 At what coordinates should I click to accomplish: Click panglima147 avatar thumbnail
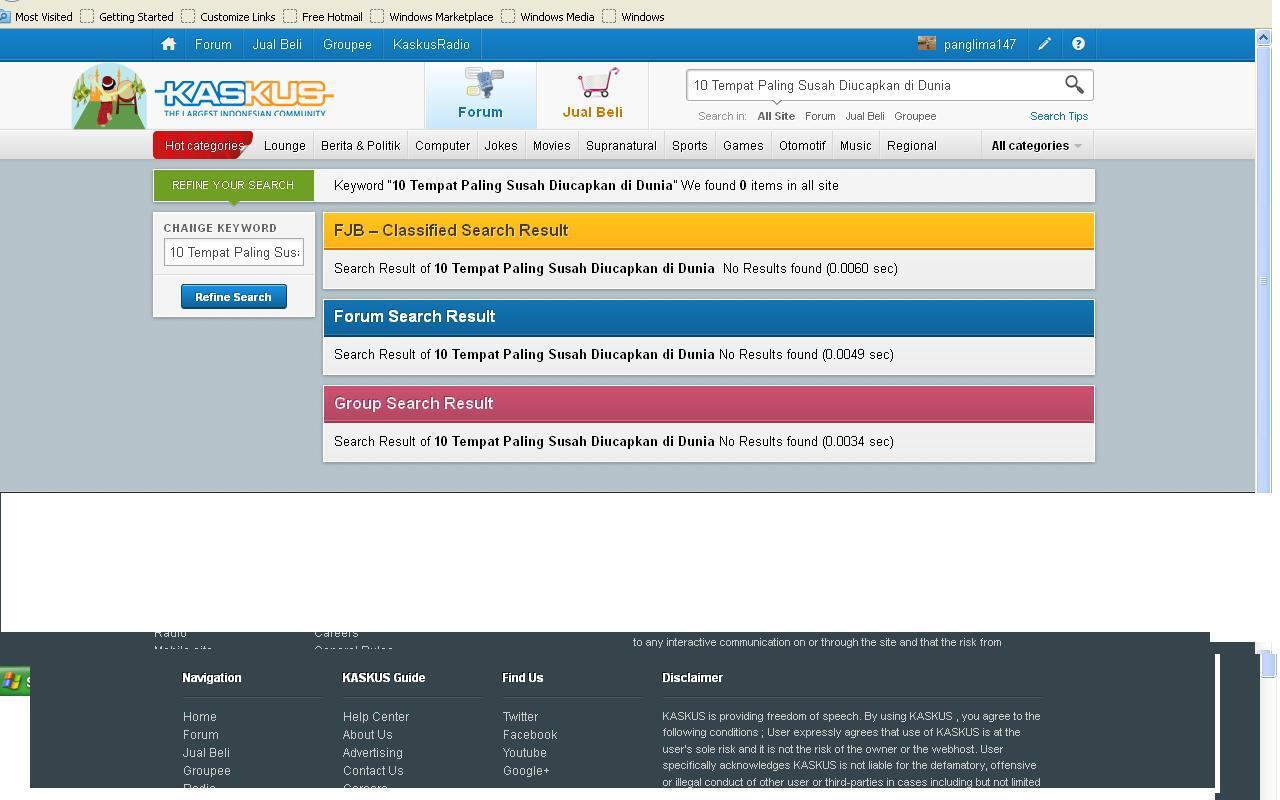pos(927,43)
